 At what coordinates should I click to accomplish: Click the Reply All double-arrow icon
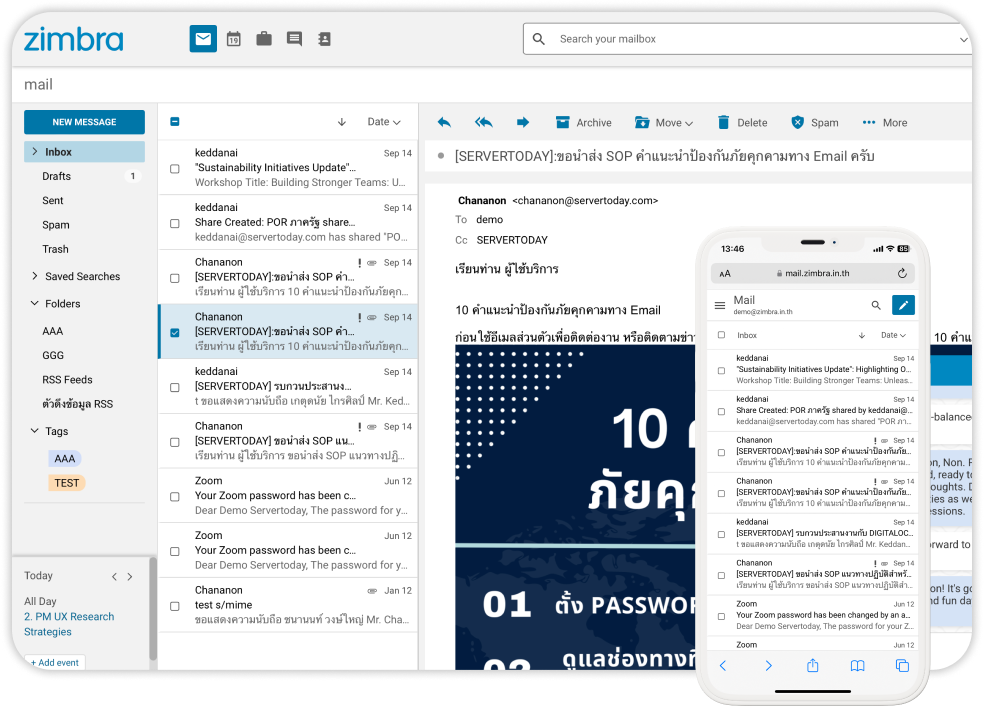click(483, 122)
